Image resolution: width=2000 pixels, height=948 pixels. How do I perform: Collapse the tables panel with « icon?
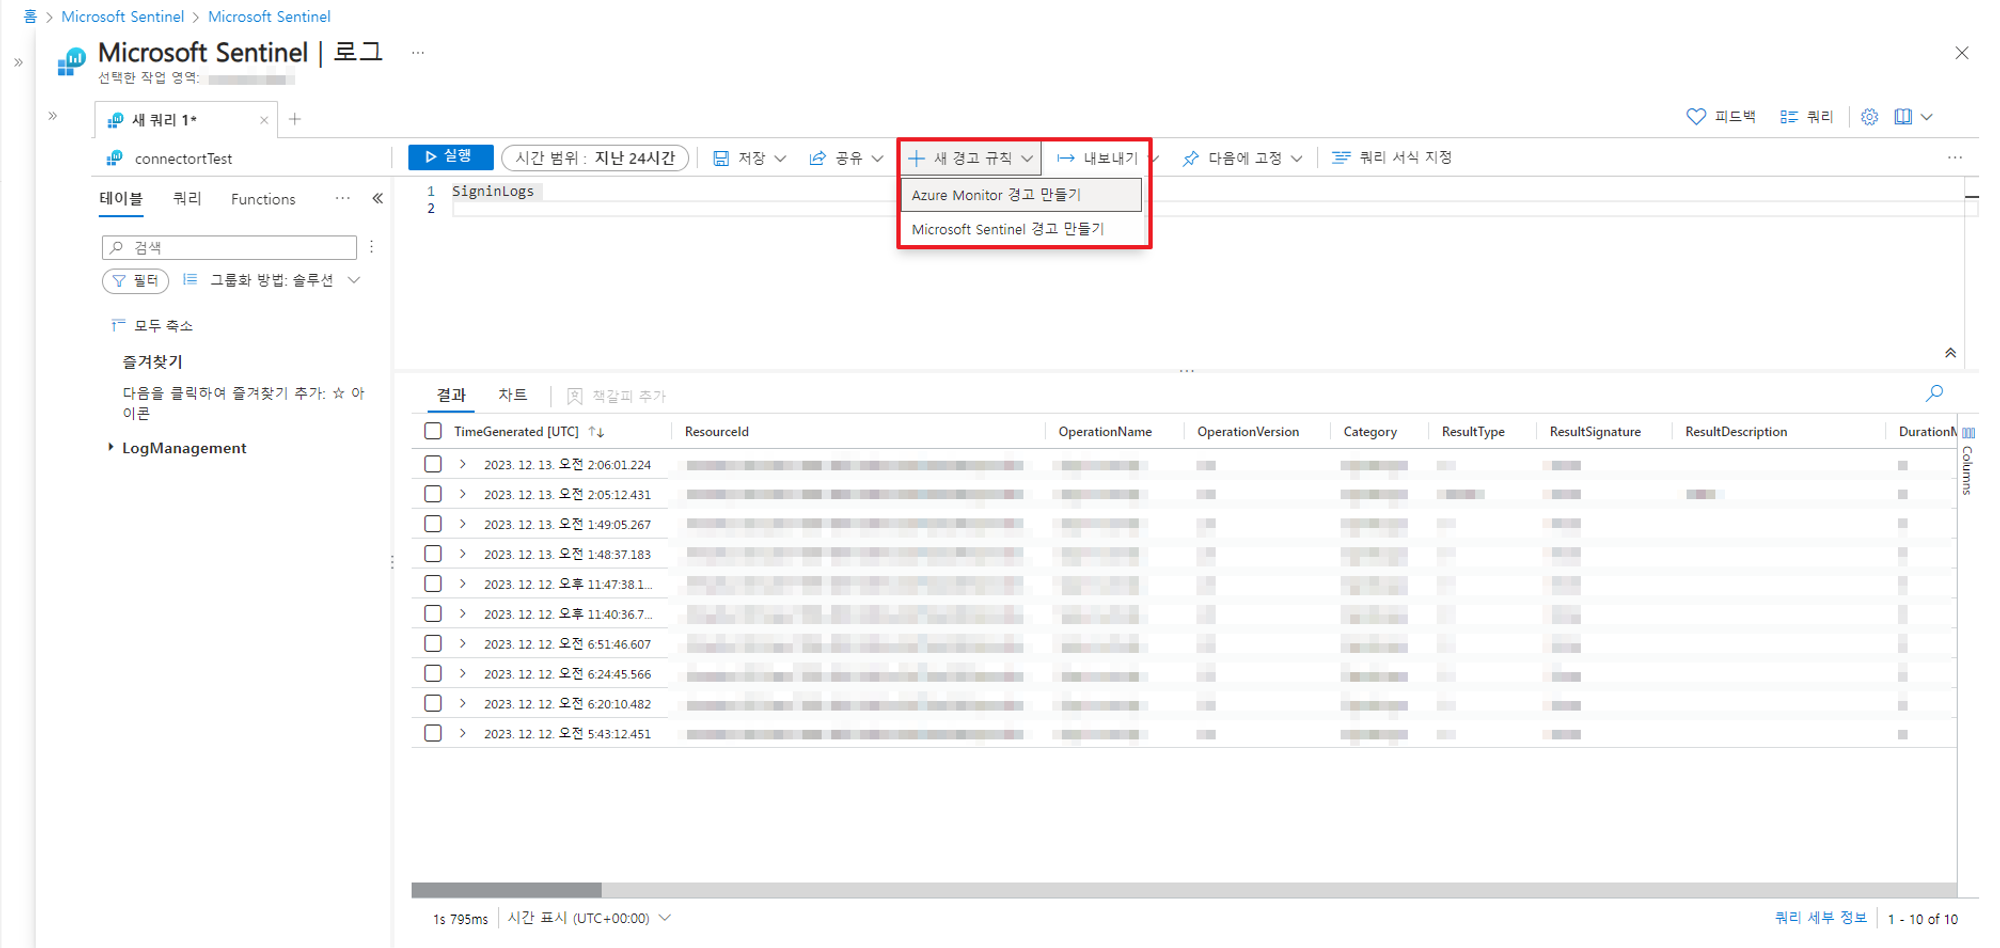point(378,198)
